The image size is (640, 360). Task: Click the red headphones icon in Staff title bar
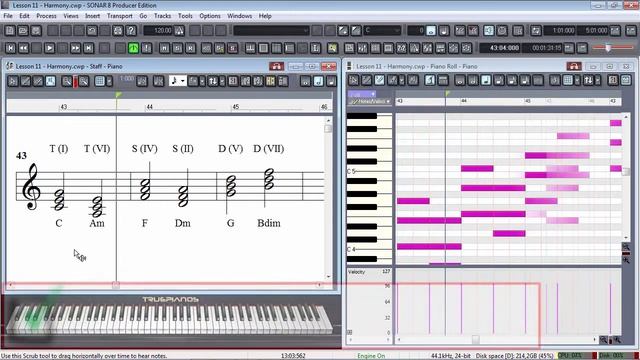(x=276, y=66)
